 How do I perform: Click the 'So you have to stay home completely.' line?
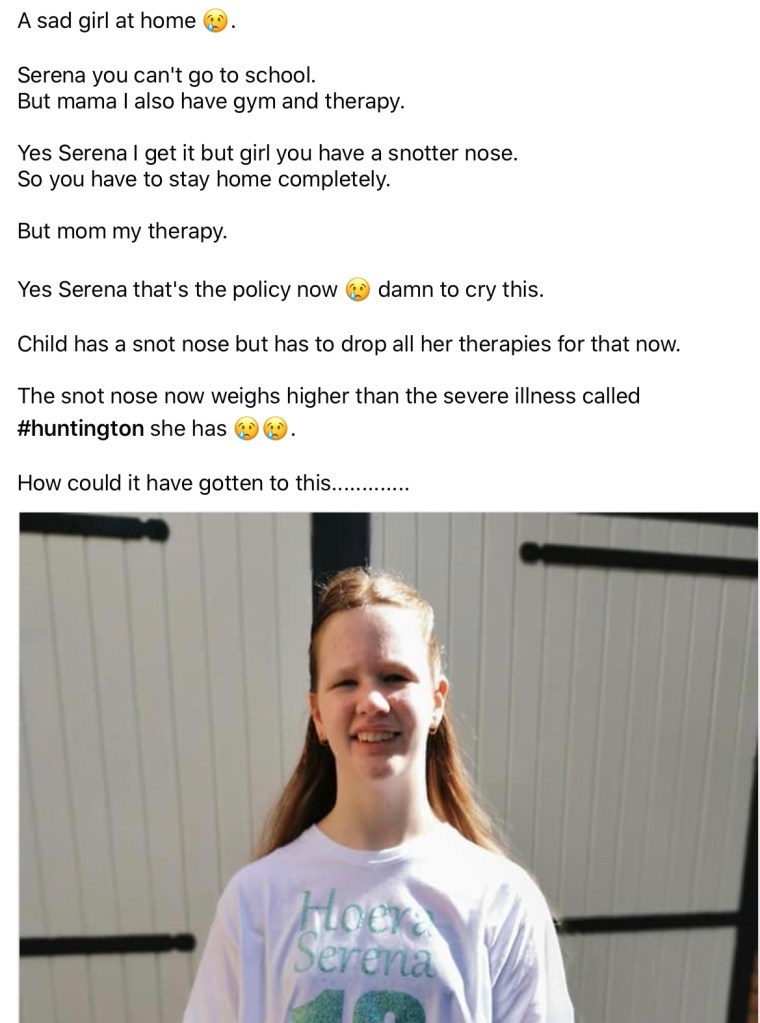(204, 179)
